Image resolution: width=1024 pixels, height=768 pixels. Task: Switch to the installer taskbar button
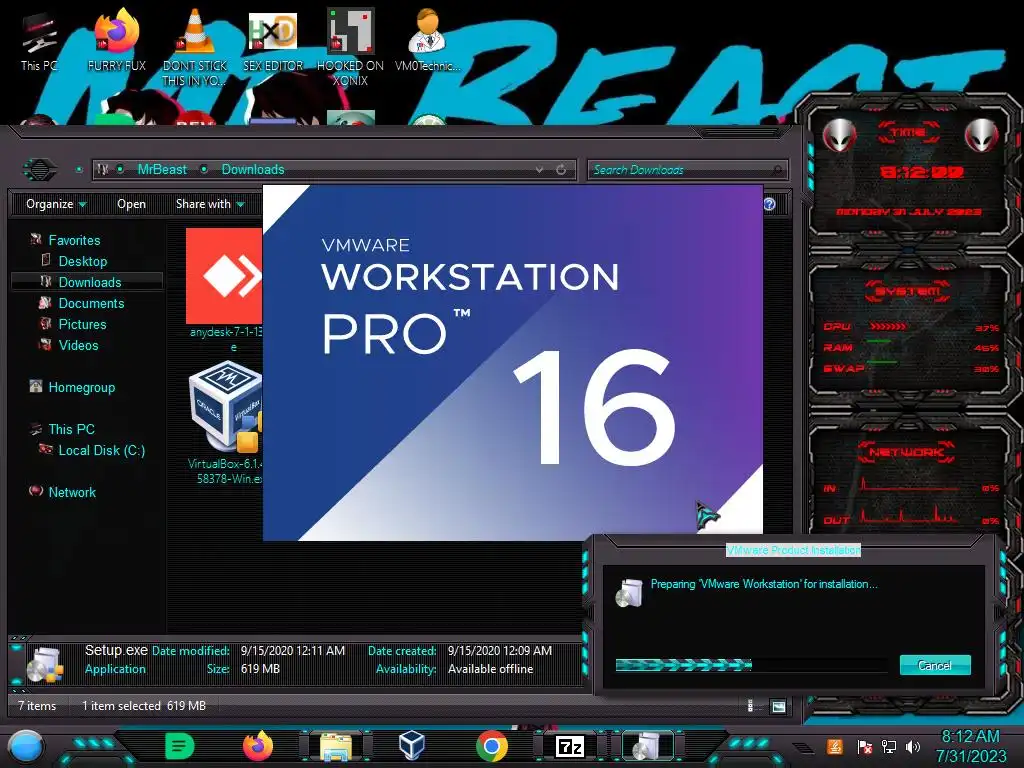click(x=647, y=746)
